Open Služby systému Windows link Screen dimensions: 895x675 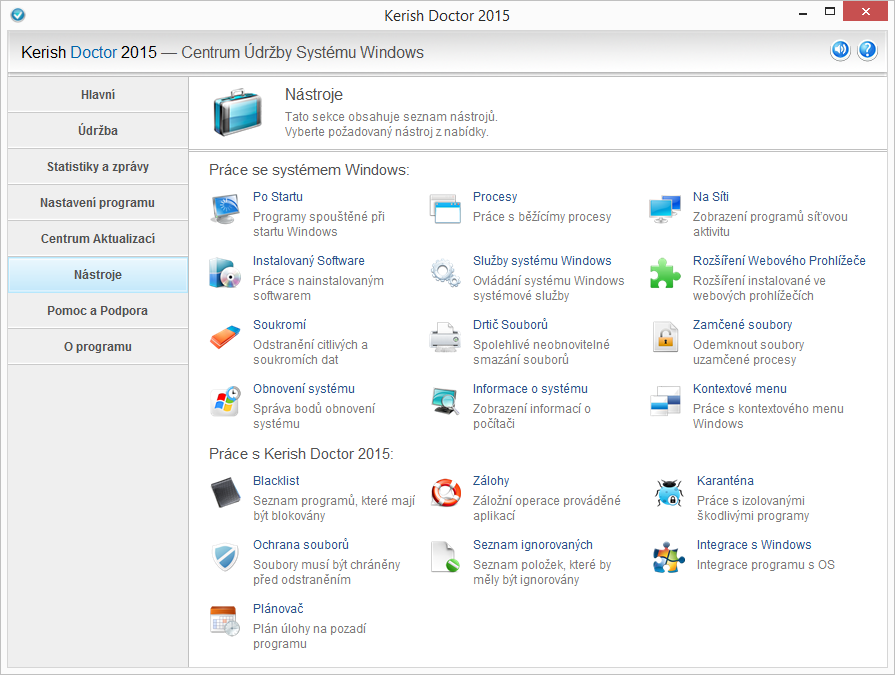[x=542, y=261]
